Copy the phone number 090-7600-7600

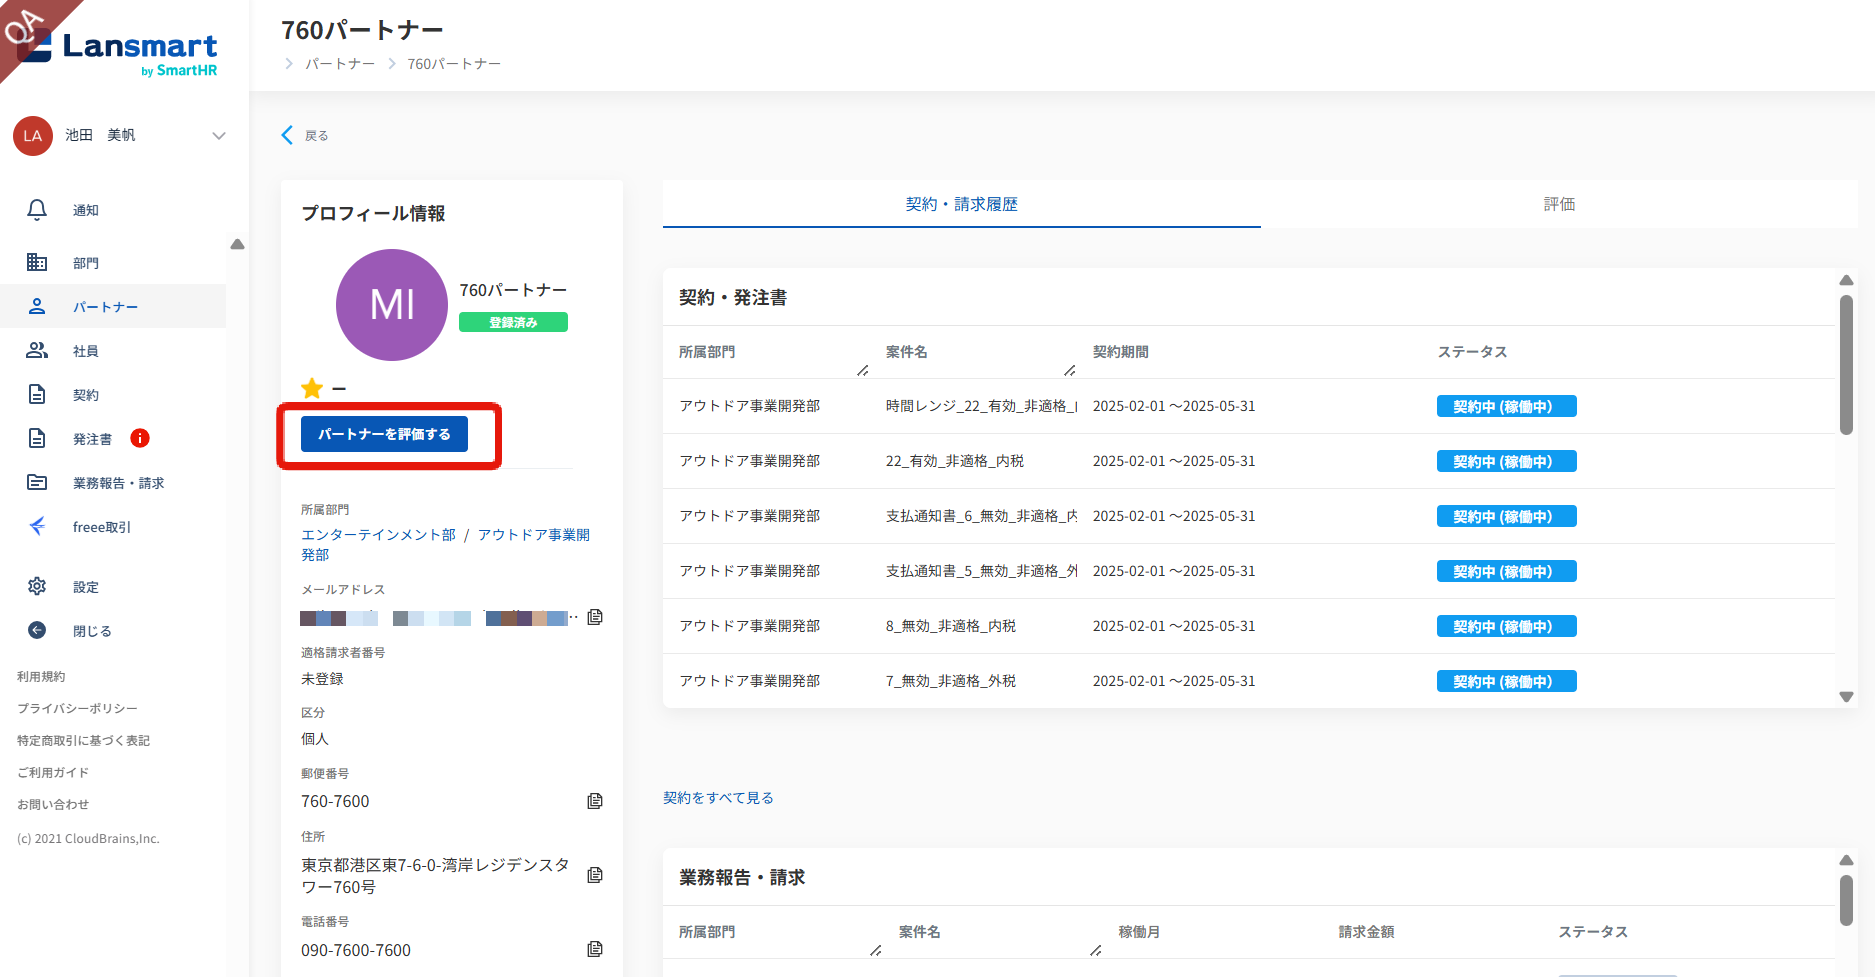pos(595,949)
